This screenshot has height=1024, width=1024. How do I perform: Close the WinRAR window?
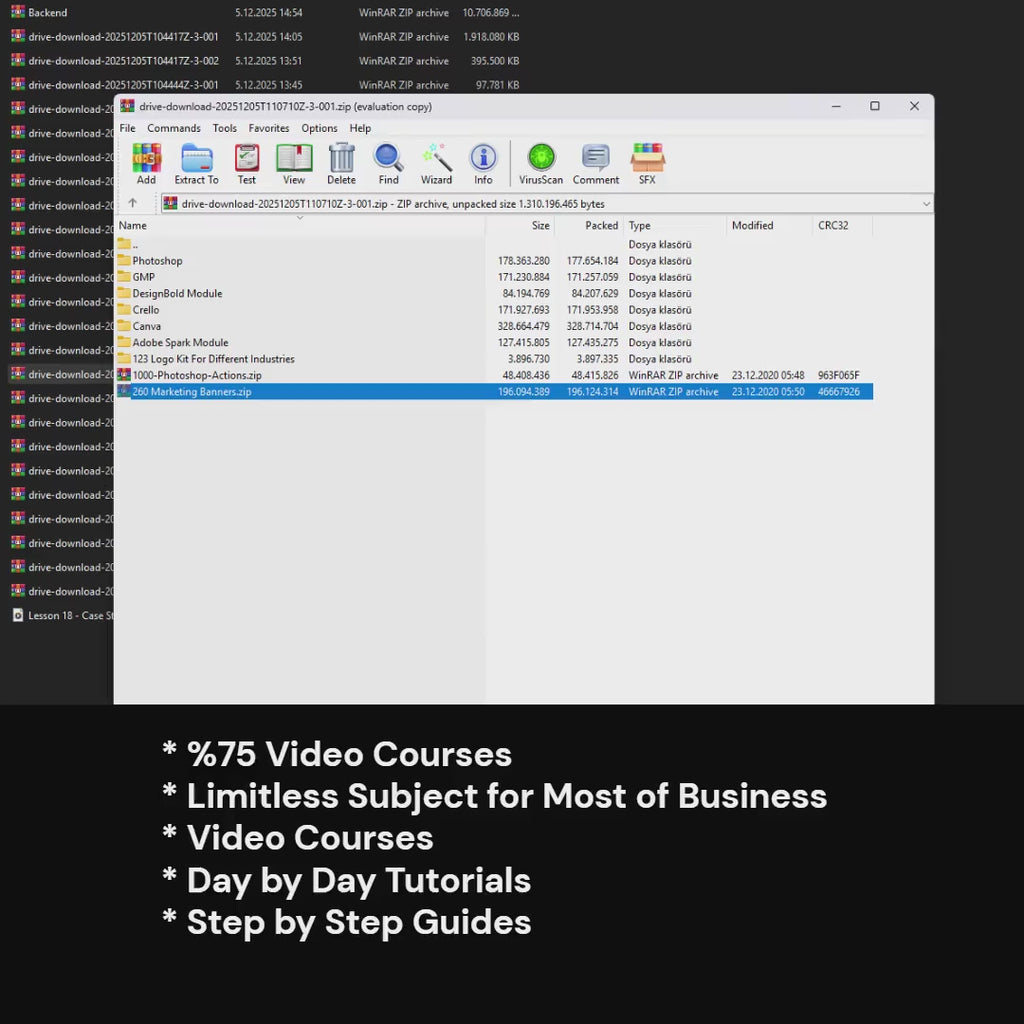(x=914, y=106)
